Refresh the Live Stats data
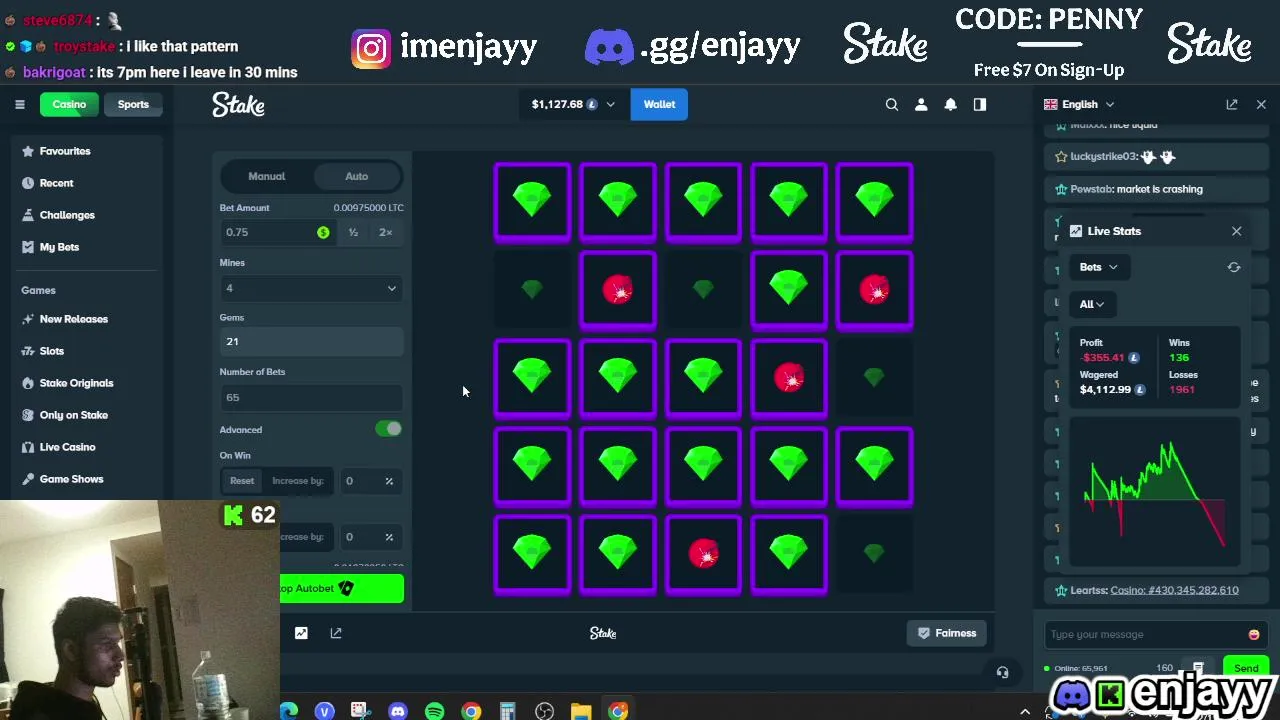The image size is (1280, 720). click(1234, 267)
